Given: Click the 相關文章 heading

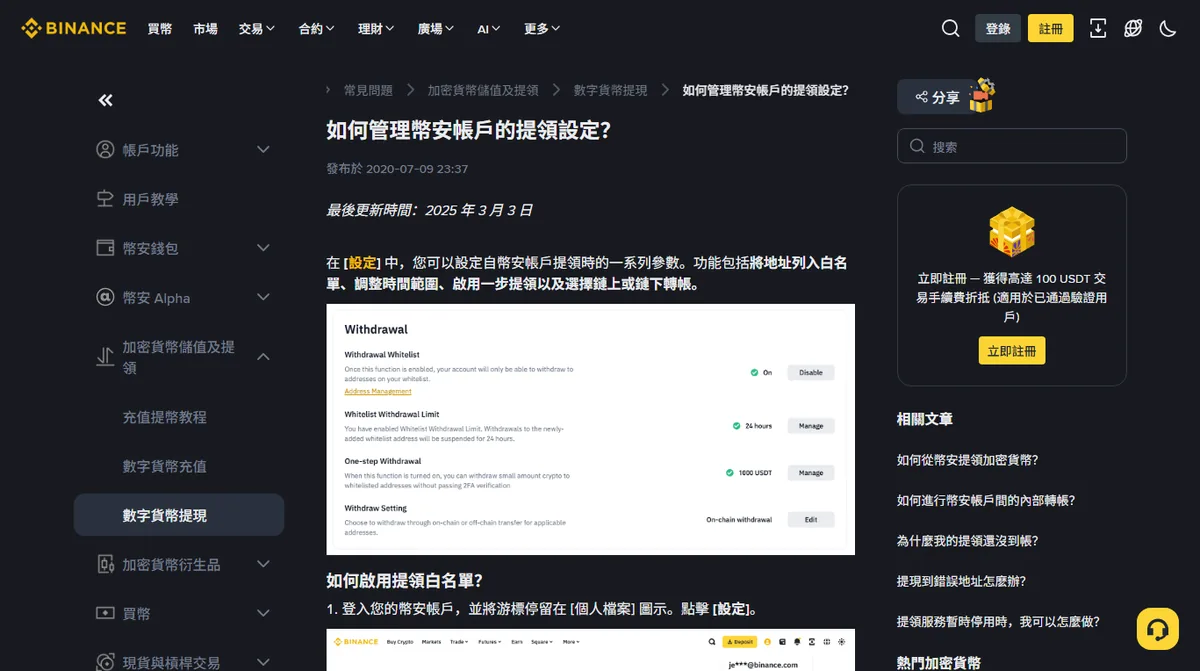Looking at the screenshot, I should [925, 419].
